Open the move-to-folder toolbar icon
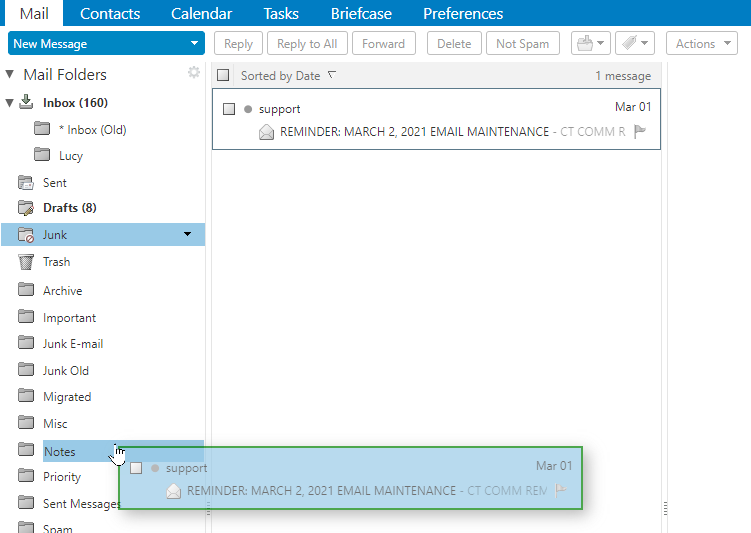751x533 pixels. (589, 44)
